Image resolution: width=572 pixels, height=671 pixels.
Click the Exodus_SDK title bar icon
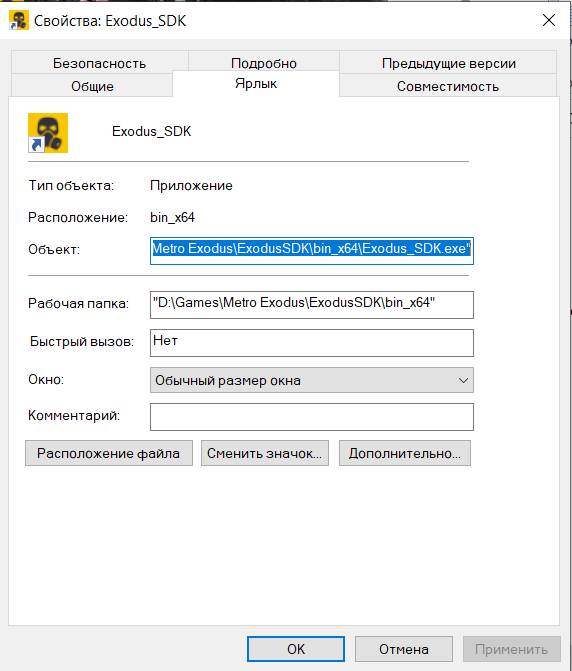tap(19, 21)
